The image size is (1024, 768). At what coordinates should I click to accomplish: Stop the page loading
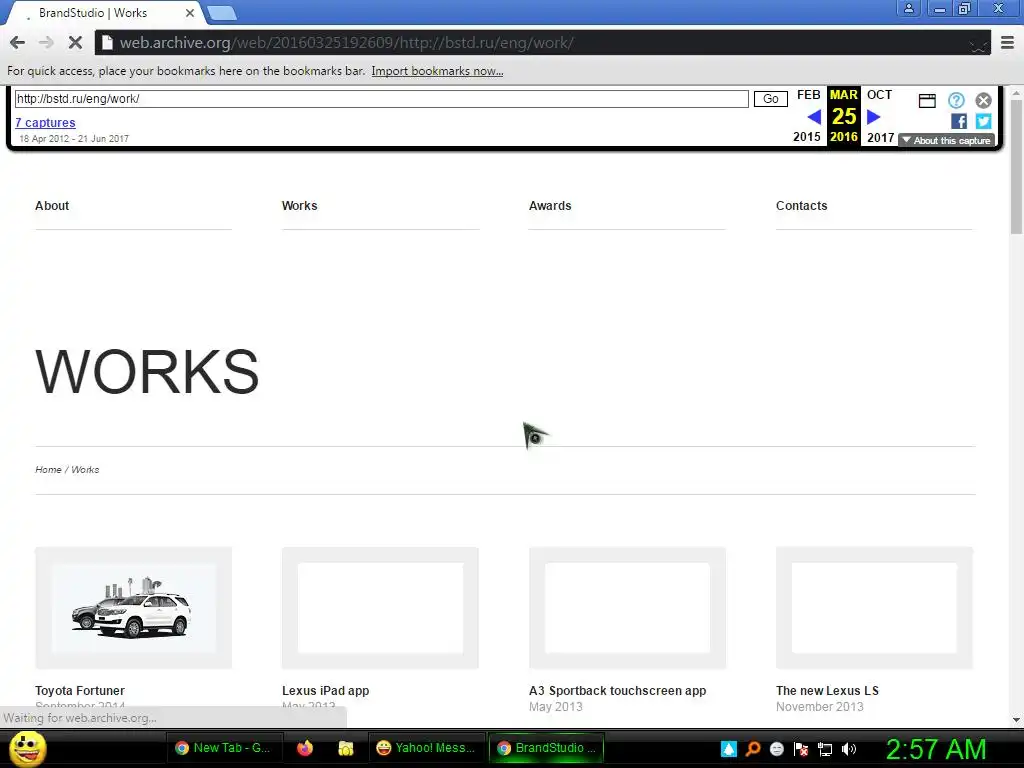click(x=75, y=43)
